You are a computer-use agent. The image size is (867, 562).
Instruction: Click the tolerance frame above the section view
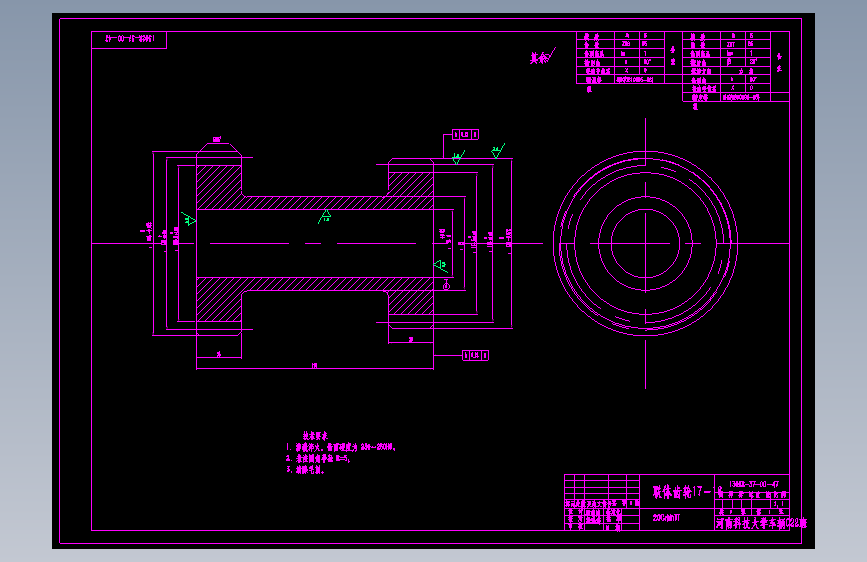[x=466, y=134]
